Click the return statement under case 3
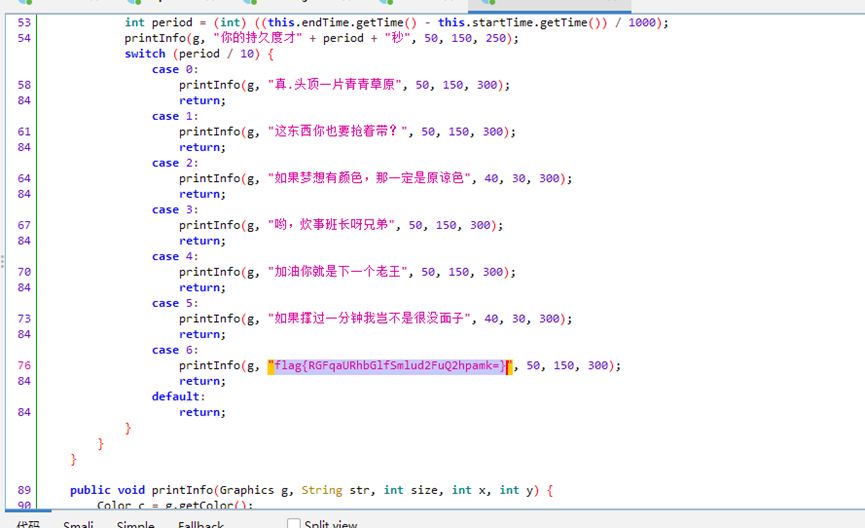The width and height of the screenshot is (865, 528). (202, 241)
